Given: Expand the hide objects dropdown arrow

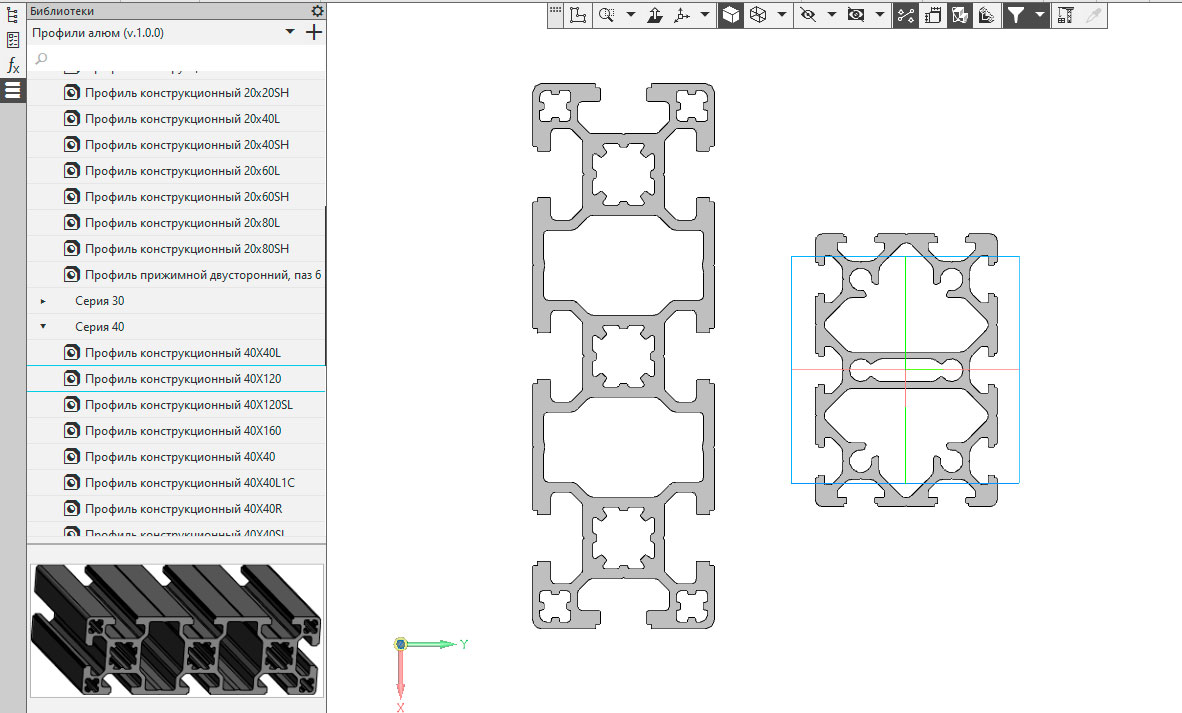Looking at the screenshot, I should [x=831, y=15].
